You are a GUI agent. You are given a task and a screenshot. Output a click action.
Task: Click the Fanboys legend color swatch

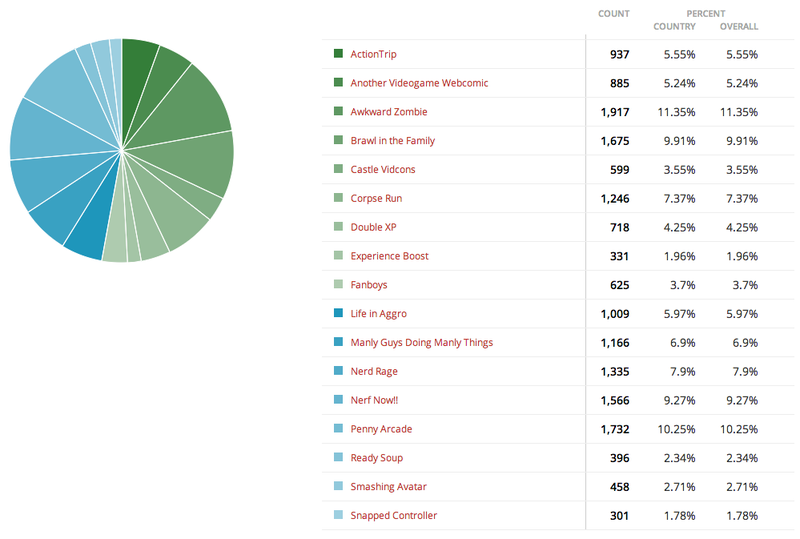(x=338, y=284)
